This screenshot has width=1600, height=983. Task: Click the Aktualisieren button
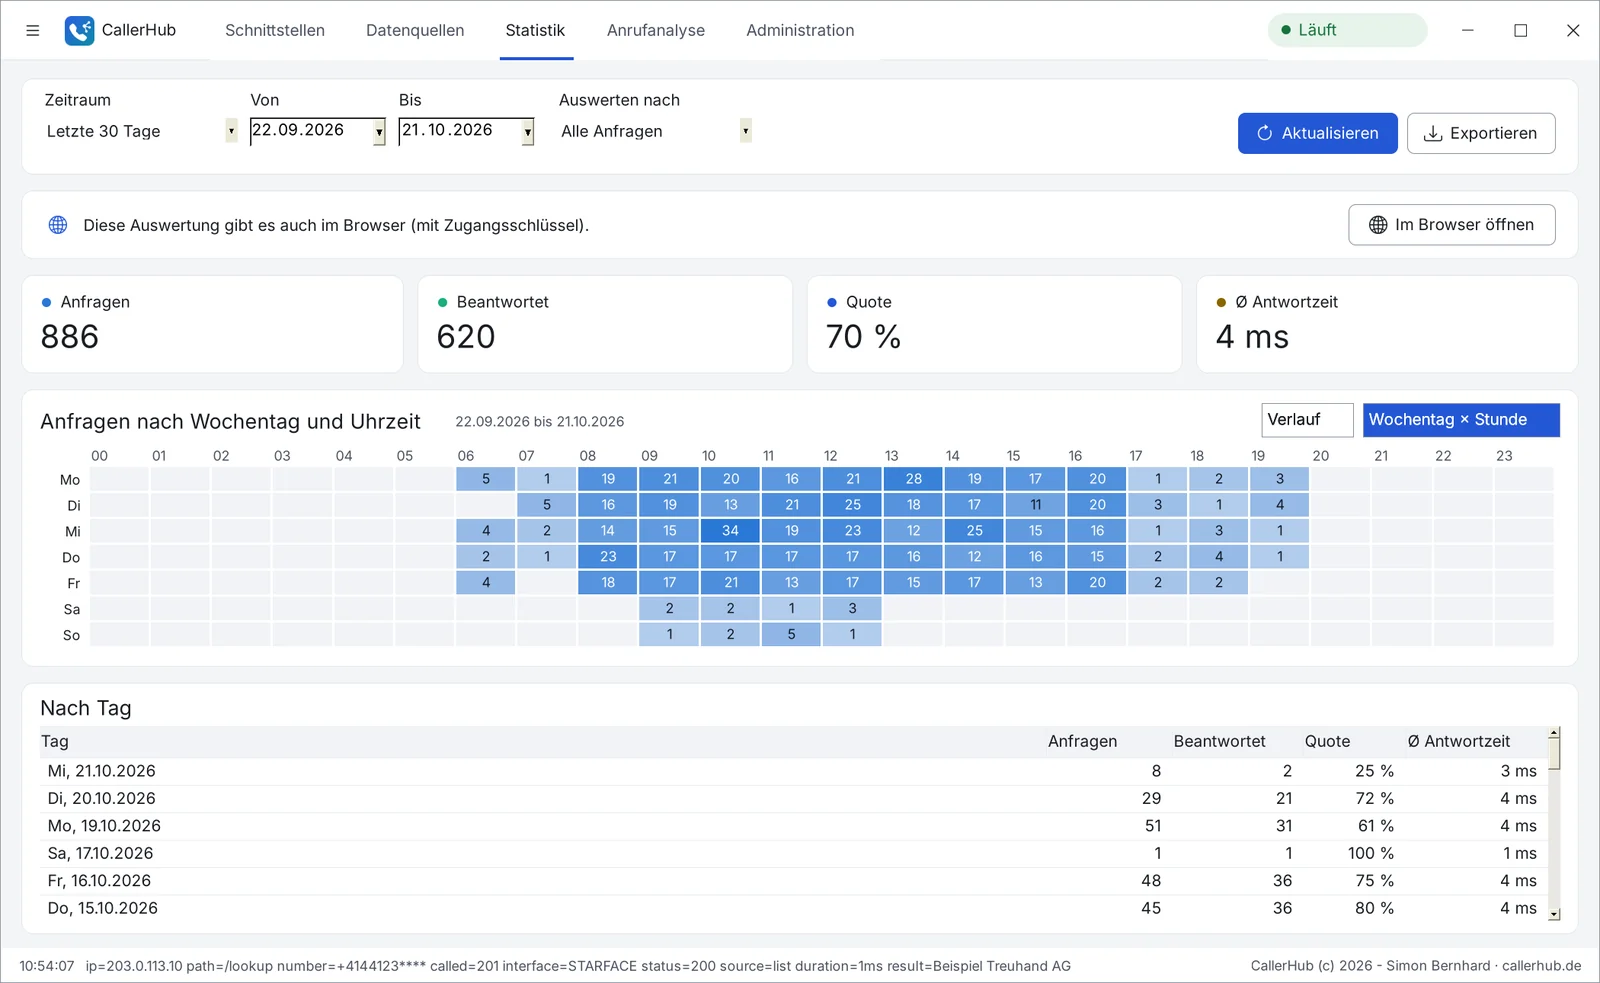point(1317,133)
